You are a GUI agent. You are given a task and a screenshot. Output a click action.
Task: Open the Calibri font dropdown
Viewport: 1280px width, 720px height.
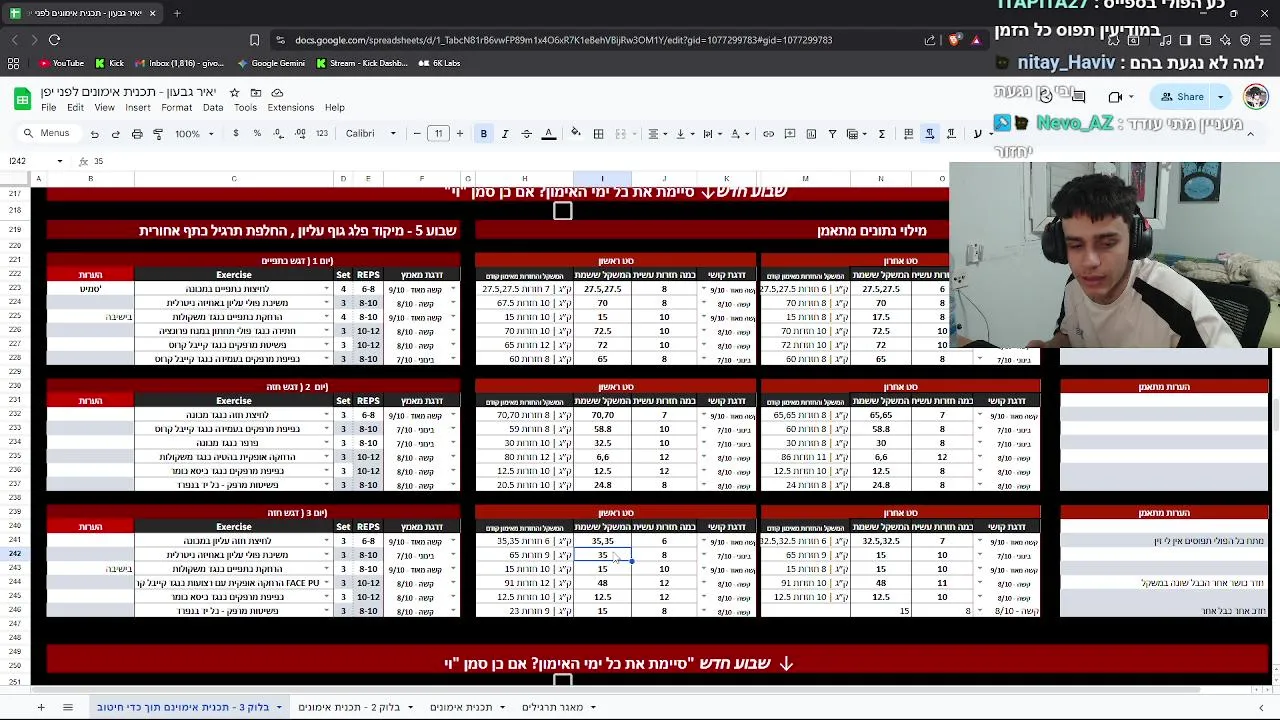point(371,134)
